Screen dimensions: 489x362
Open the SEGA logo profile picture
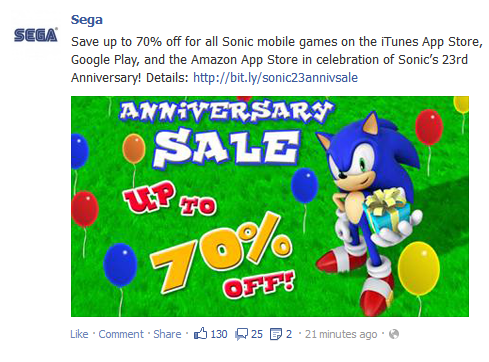(36, 35)
